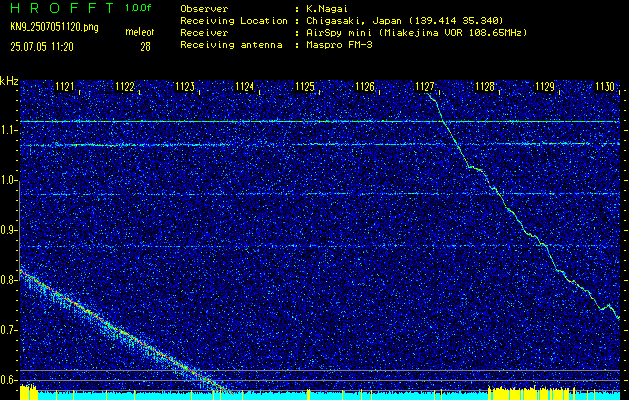The height and width of the screenshot is (400, 629).
Task: Click the 1123 time marker
Action: pyautogui.click(x=185, y=86)
